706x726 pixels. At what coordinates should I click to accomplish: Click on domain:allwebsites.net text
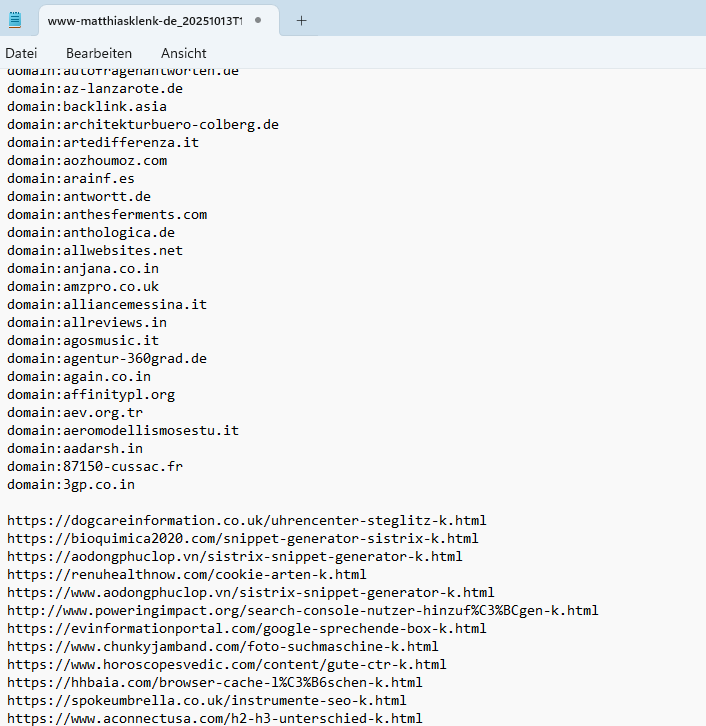[x=95, y=251]
